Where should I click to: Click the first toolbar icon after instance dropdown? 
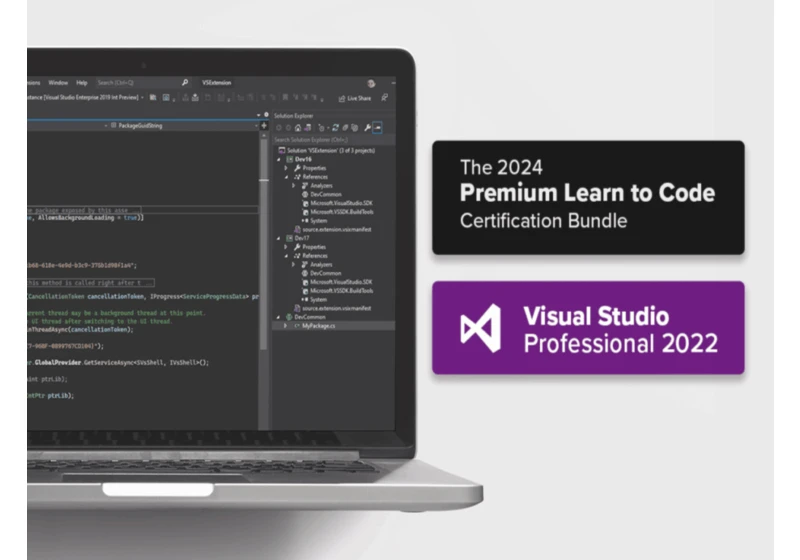[x=153, y=97]
